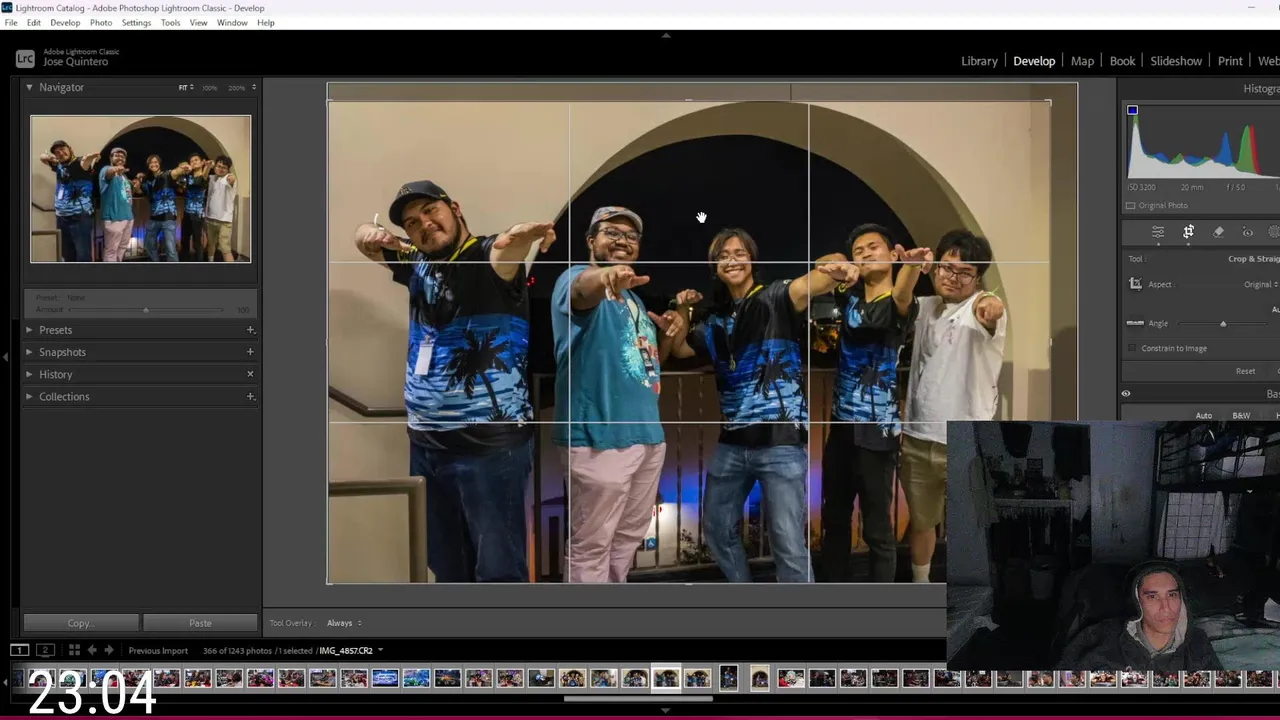Switch to the Slideshow module

click(x=1176, y=61)
